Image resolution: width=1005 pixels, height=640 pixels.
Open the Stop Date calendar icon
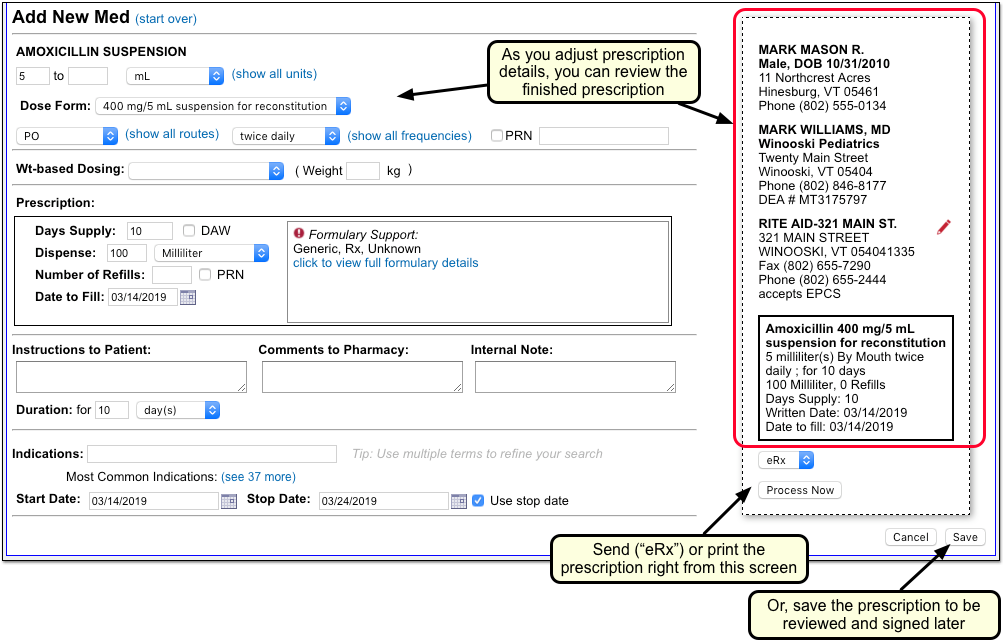click(x=459, y=501)
